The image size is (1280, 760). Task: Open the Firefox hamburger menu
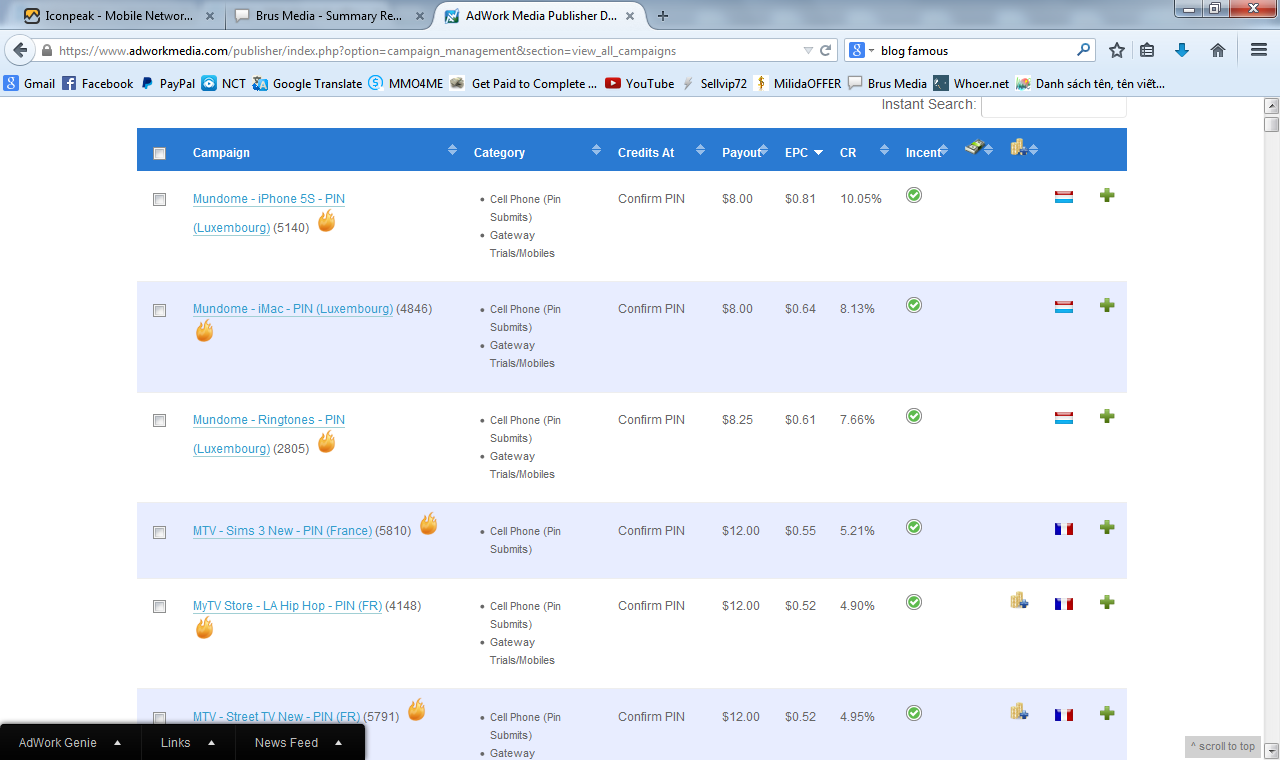click(x=1259, y=51)
